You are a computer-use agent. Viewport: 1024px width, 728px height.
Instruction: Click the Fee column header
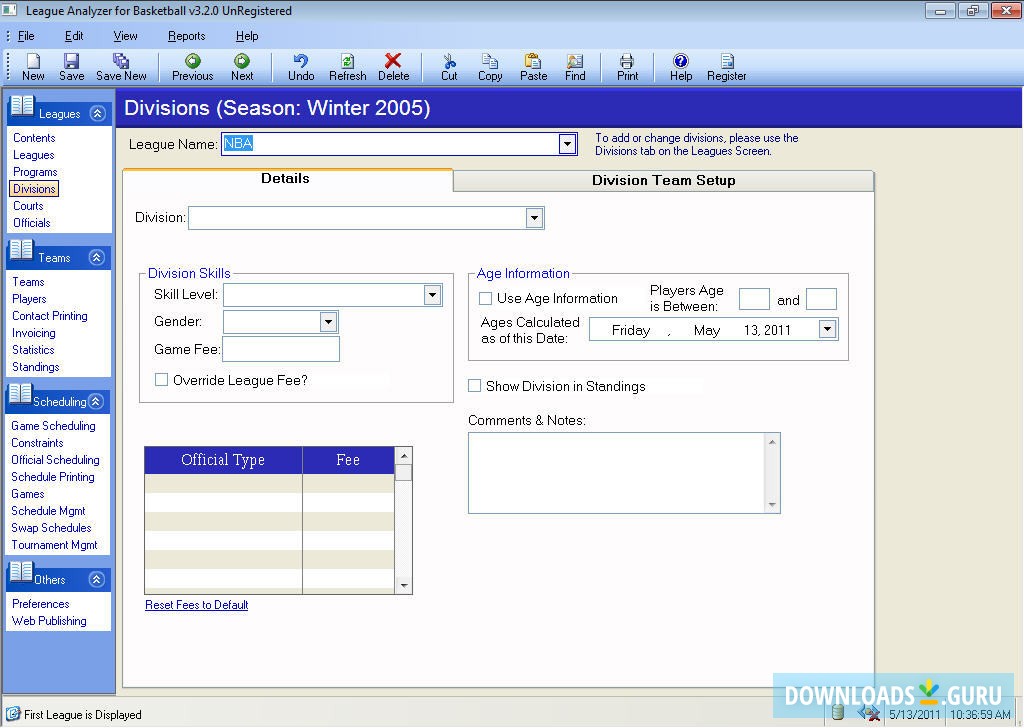pos(348,460)
